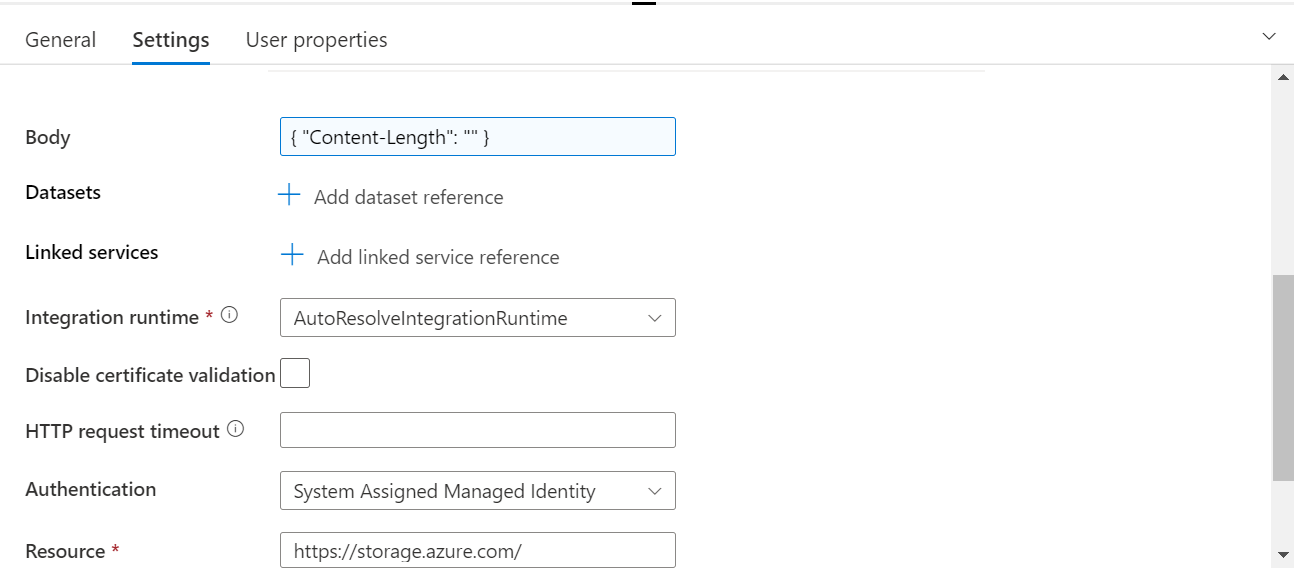Click inside the Body text field

(x=477, y=136)
